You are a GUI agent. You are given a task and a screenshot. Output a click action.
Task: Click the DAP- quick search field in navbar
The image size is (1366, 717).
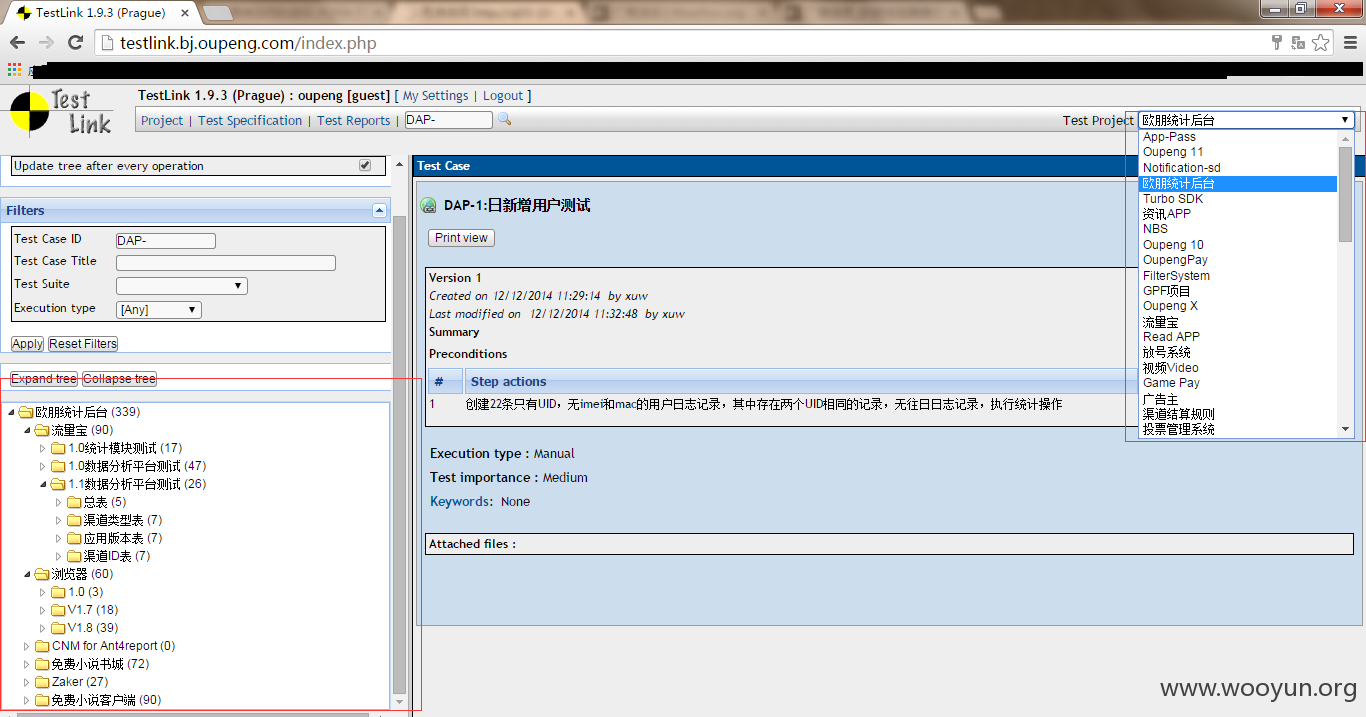pyautogui.click(x=449, y=120)
